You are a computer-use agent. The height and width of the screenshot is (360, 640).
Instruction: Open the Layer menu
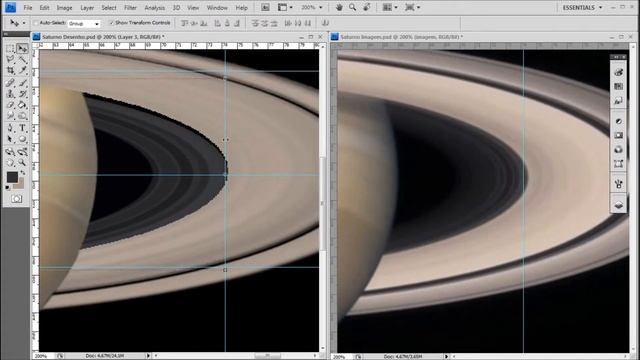(87, 8)
